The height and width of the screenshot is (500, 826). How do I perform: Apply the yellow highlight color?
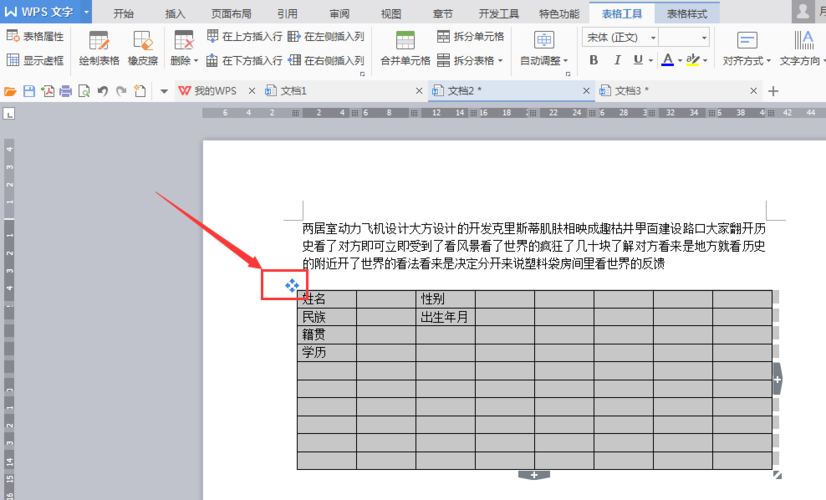pos(693,60)
